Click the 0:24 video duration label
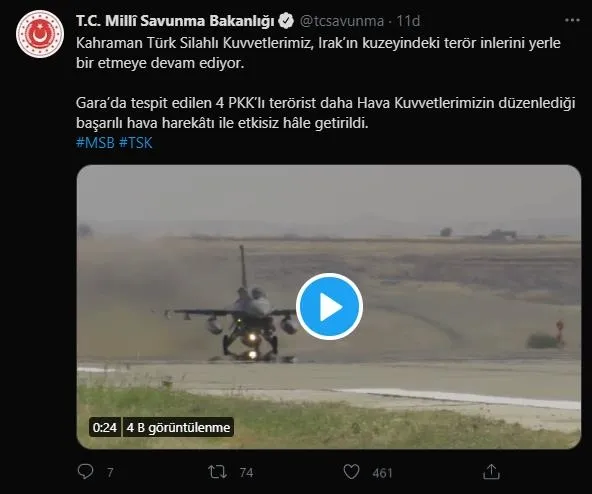The width and height of the screenshot is (592, 494). click(105, 427)
